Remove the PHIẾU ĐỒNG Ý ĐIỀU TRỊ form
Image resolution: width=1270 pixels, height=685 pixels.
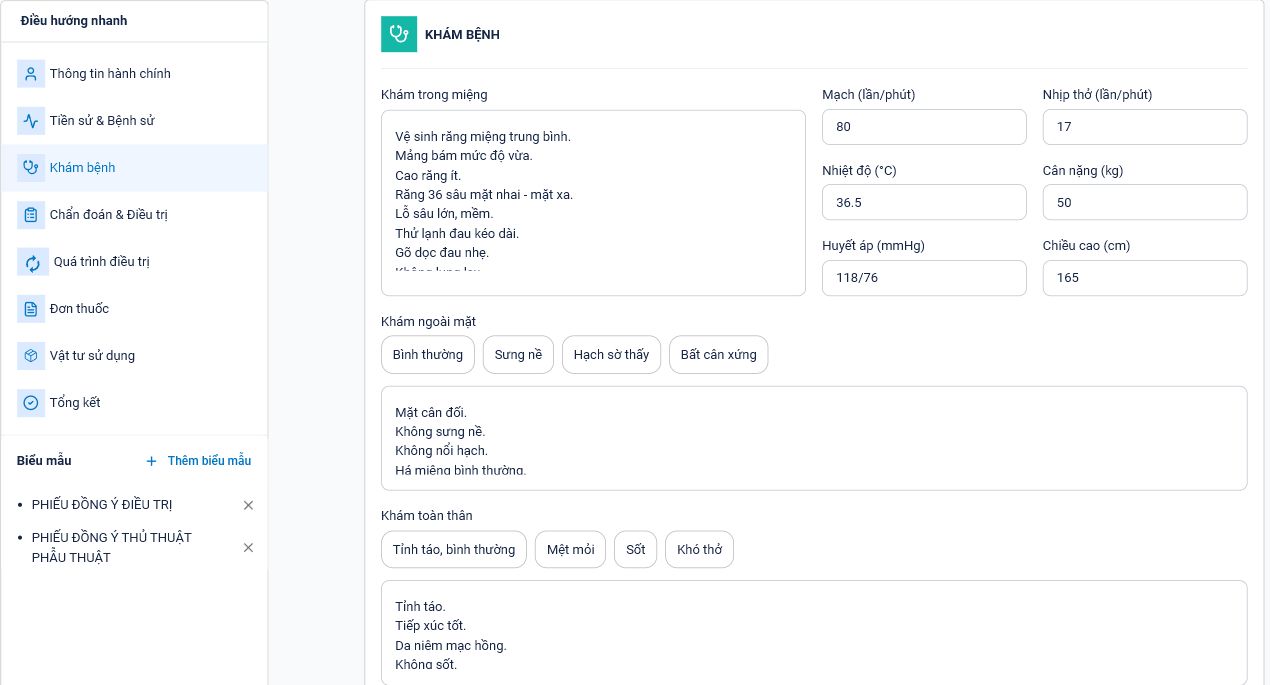coord(248,505)
